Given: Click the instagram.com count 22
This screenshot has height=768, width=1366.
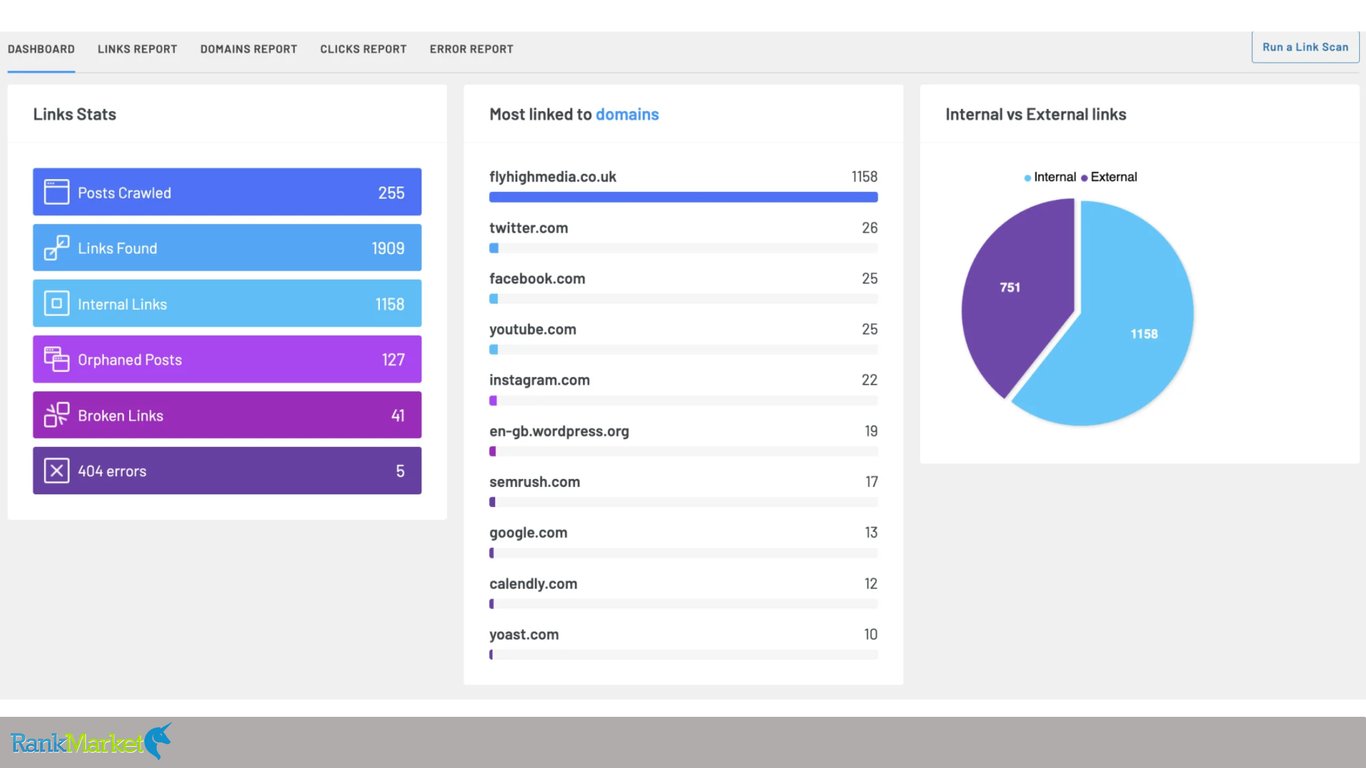Looking at the screenshot, I should click(x=870, y=380).
